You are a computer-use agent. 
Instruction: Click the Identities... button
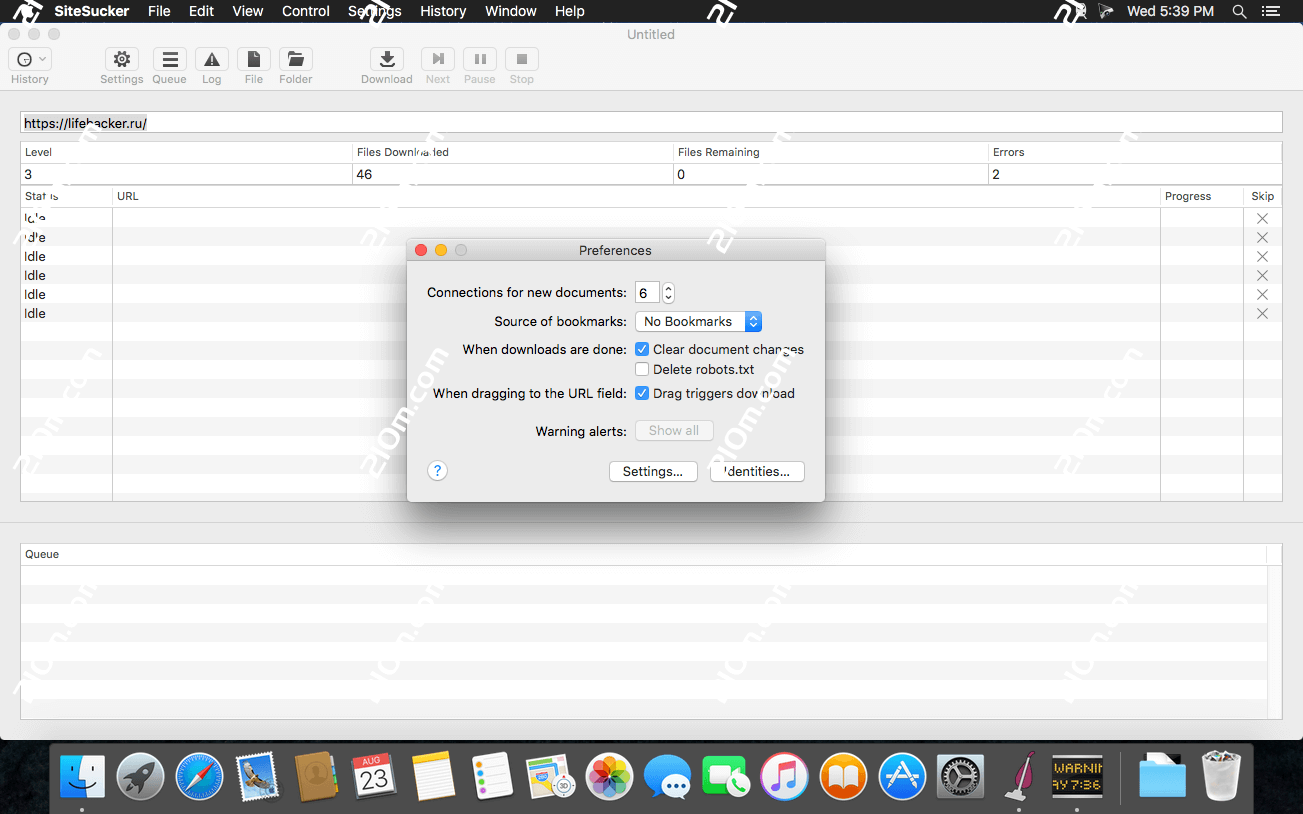point(757,471)
